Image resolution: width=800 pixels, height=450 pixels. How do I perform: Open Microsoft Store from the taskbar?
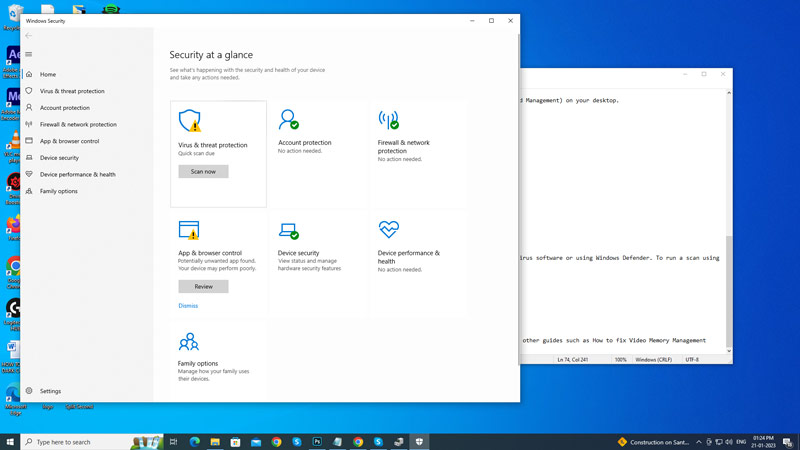pyautogui.click(x=235, y=442)
